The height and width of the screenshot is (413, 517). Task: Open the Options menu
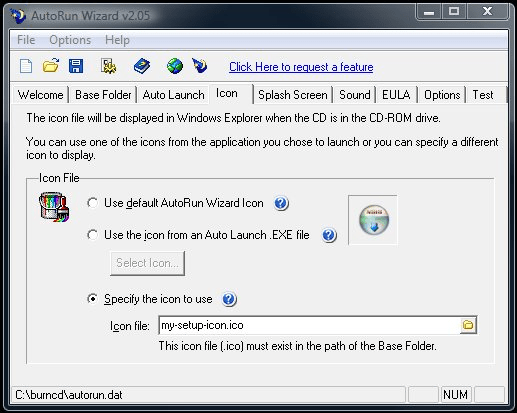coord(70,40)
